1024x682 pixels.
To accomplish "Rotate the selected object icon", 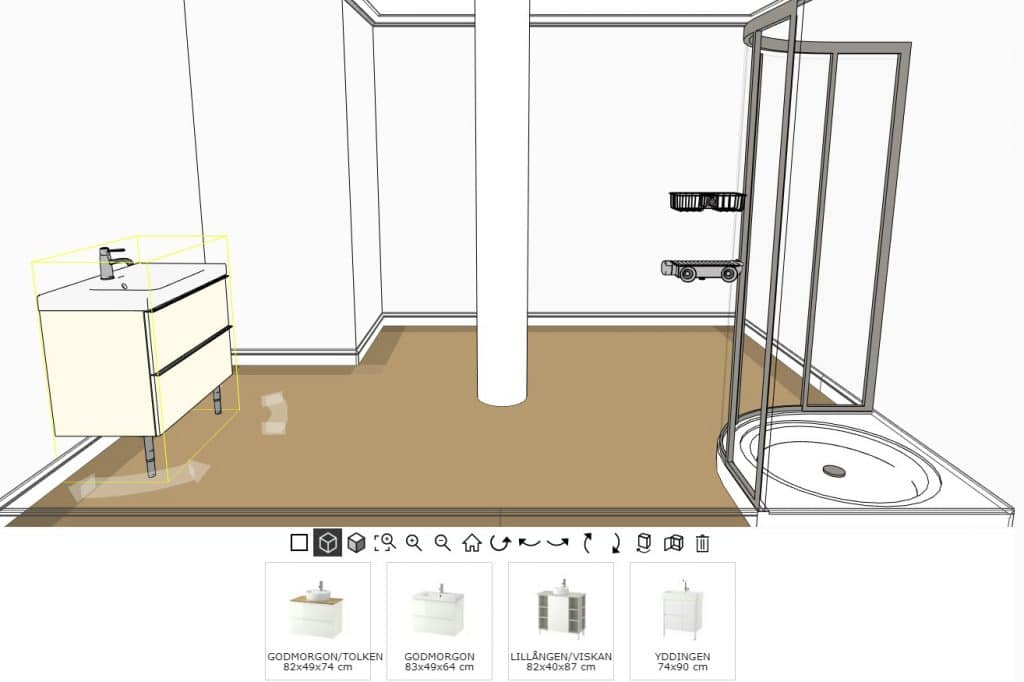I will pyautogui.click(x=645, y=543).
